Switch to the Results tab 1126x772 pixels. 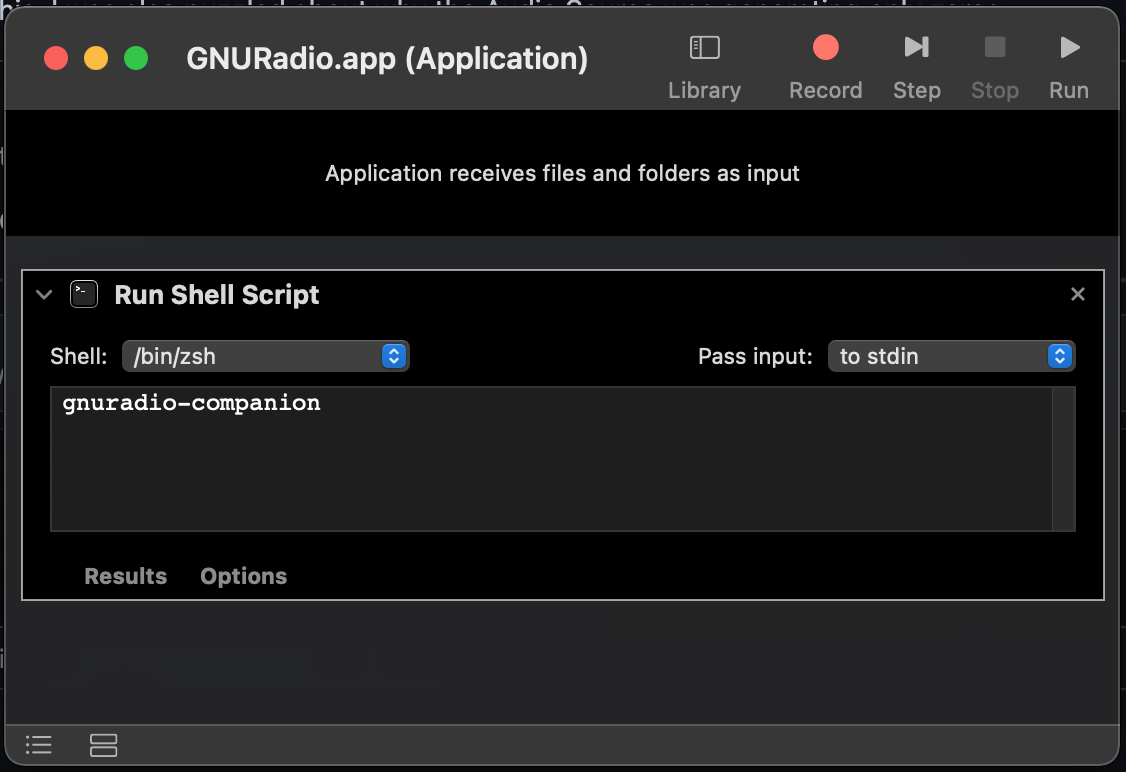125,576
